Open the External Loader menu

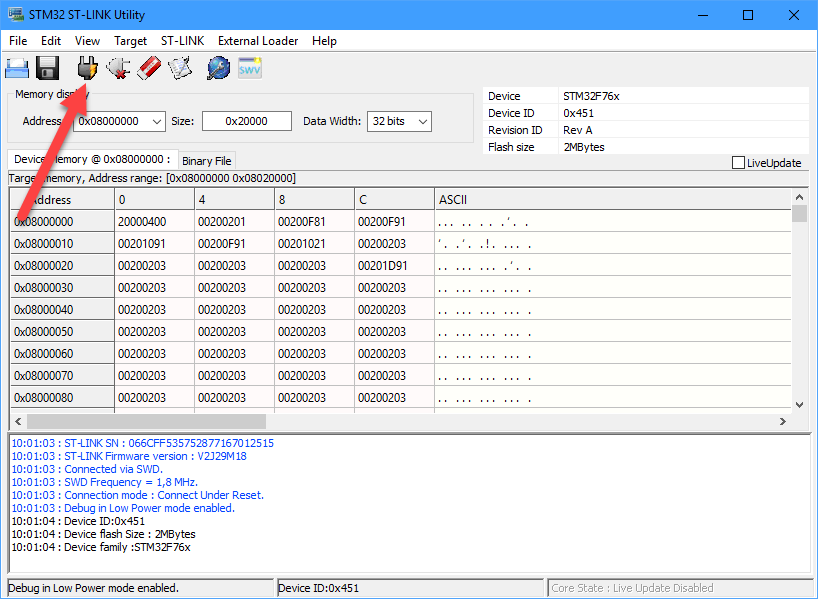coord(258,41)
